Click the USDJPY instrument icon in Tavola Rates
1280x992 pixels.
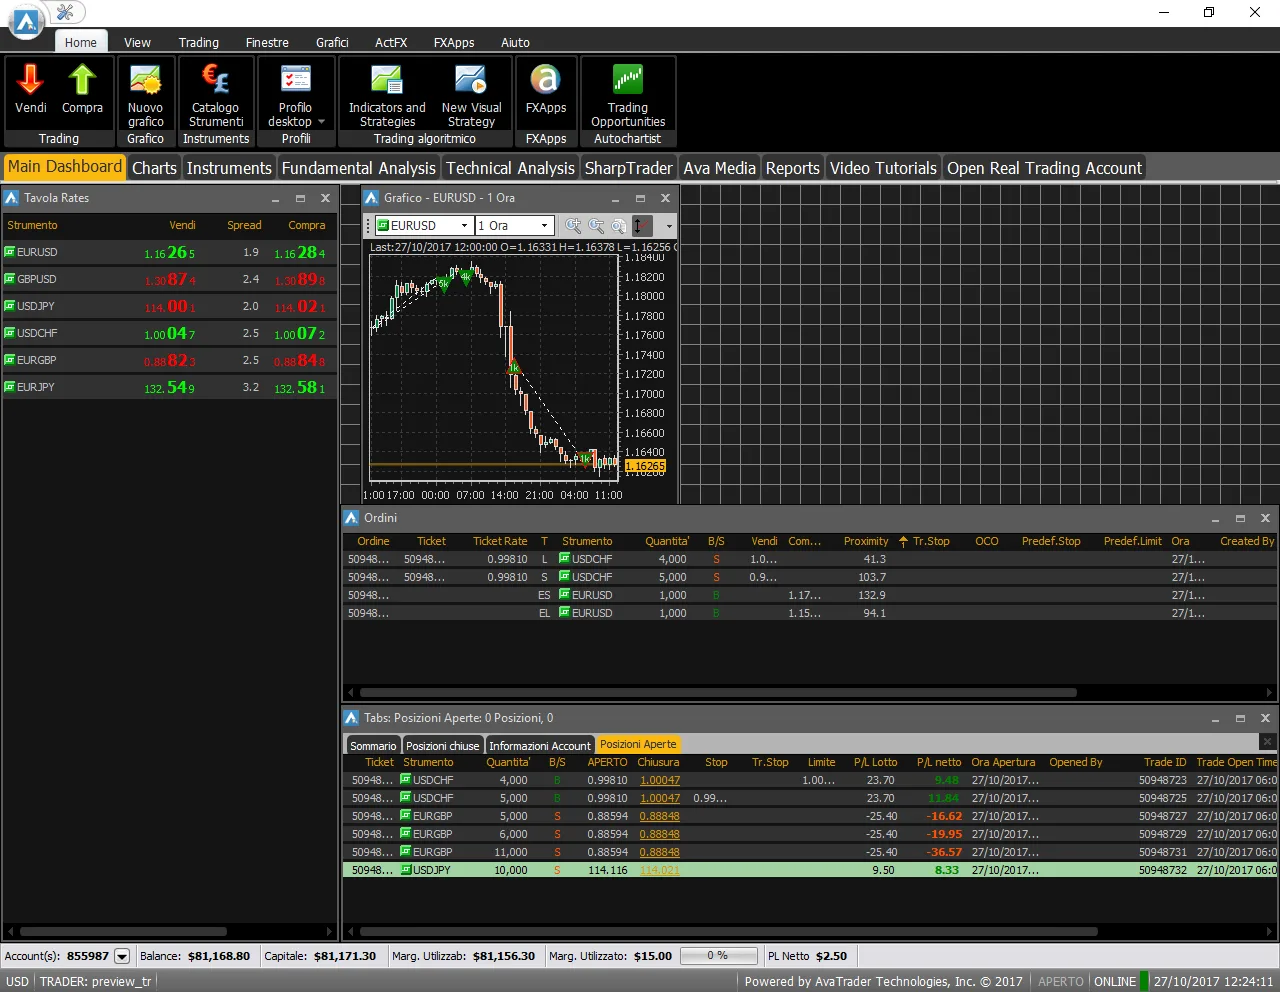10,306
